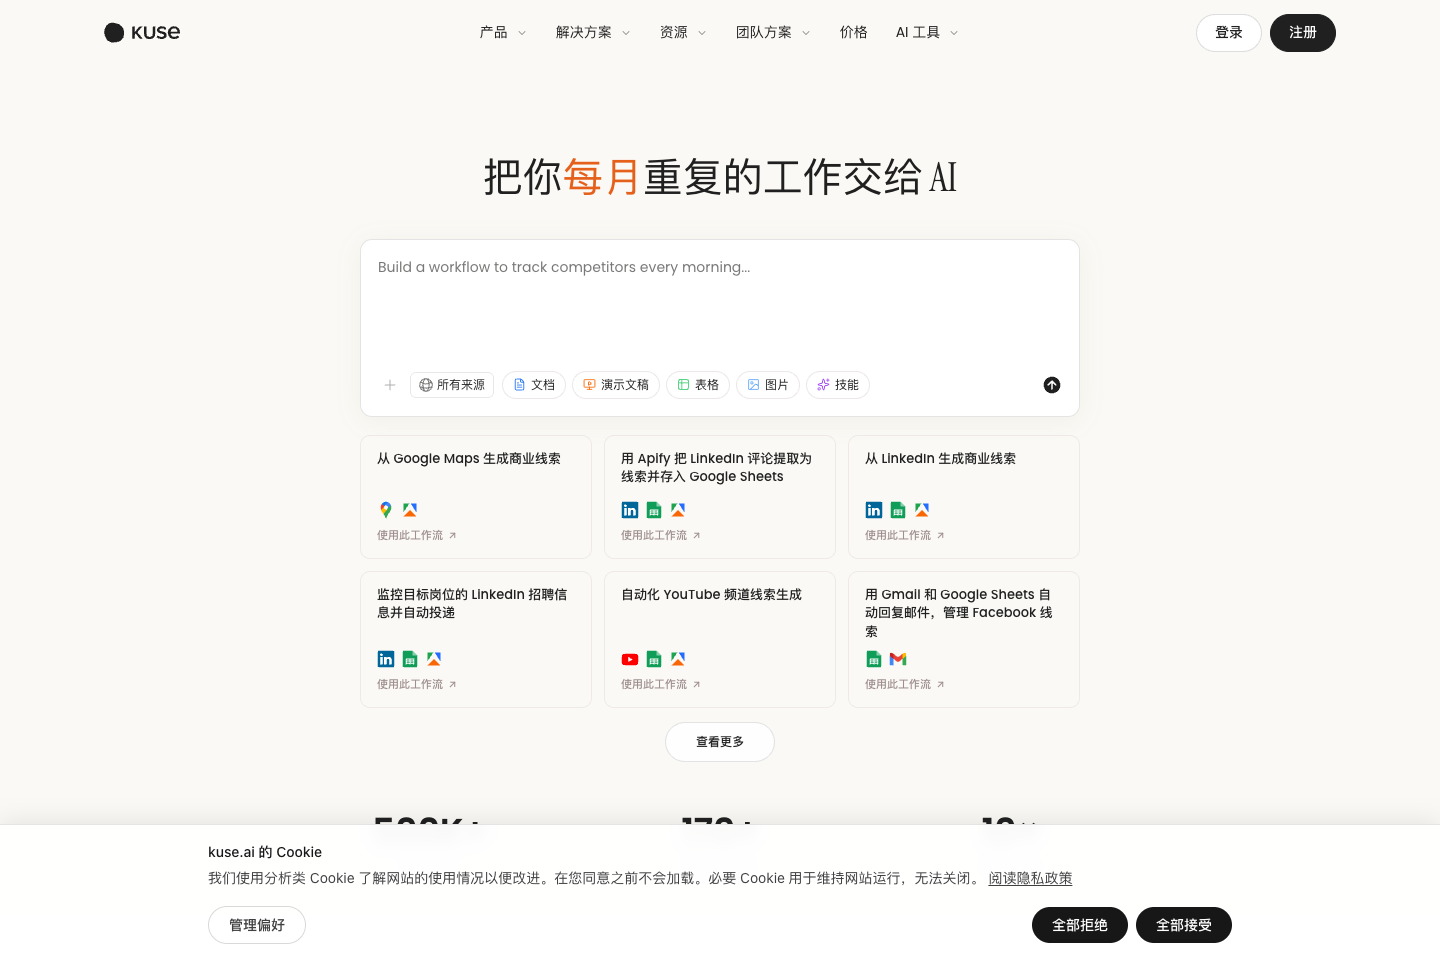Open the 价格 page
This screenshot has width=1440, height=960.
click(854, 32)
